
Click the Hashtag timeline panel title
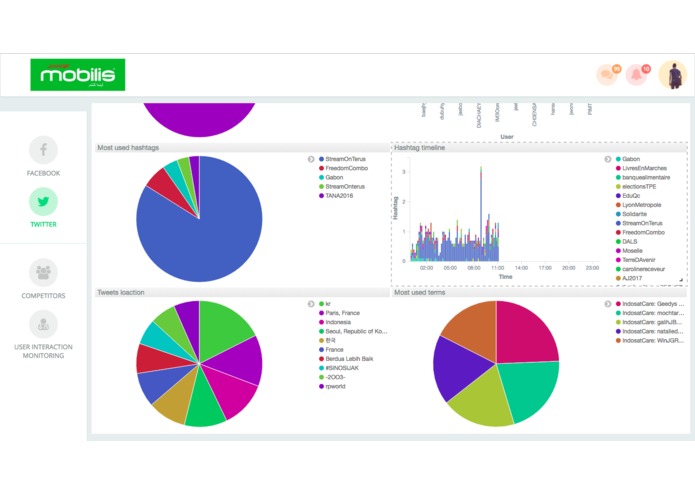pos(419,148)
